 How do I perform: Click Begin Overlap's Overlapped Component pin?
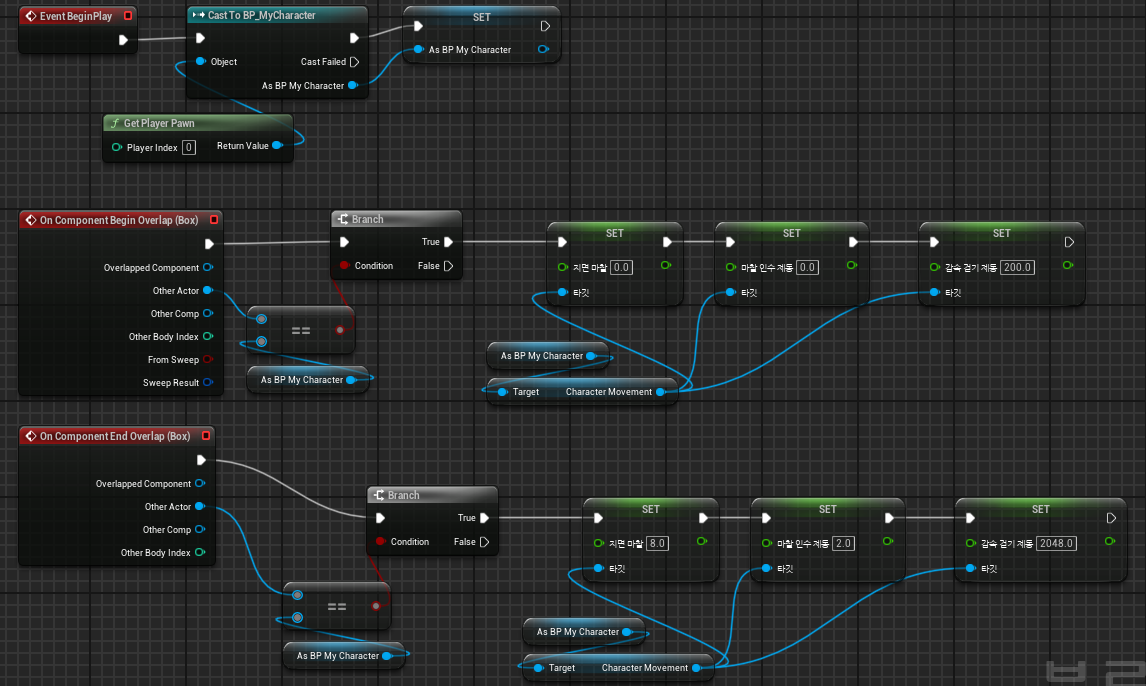pyautogui.click(x=208, y=267)
